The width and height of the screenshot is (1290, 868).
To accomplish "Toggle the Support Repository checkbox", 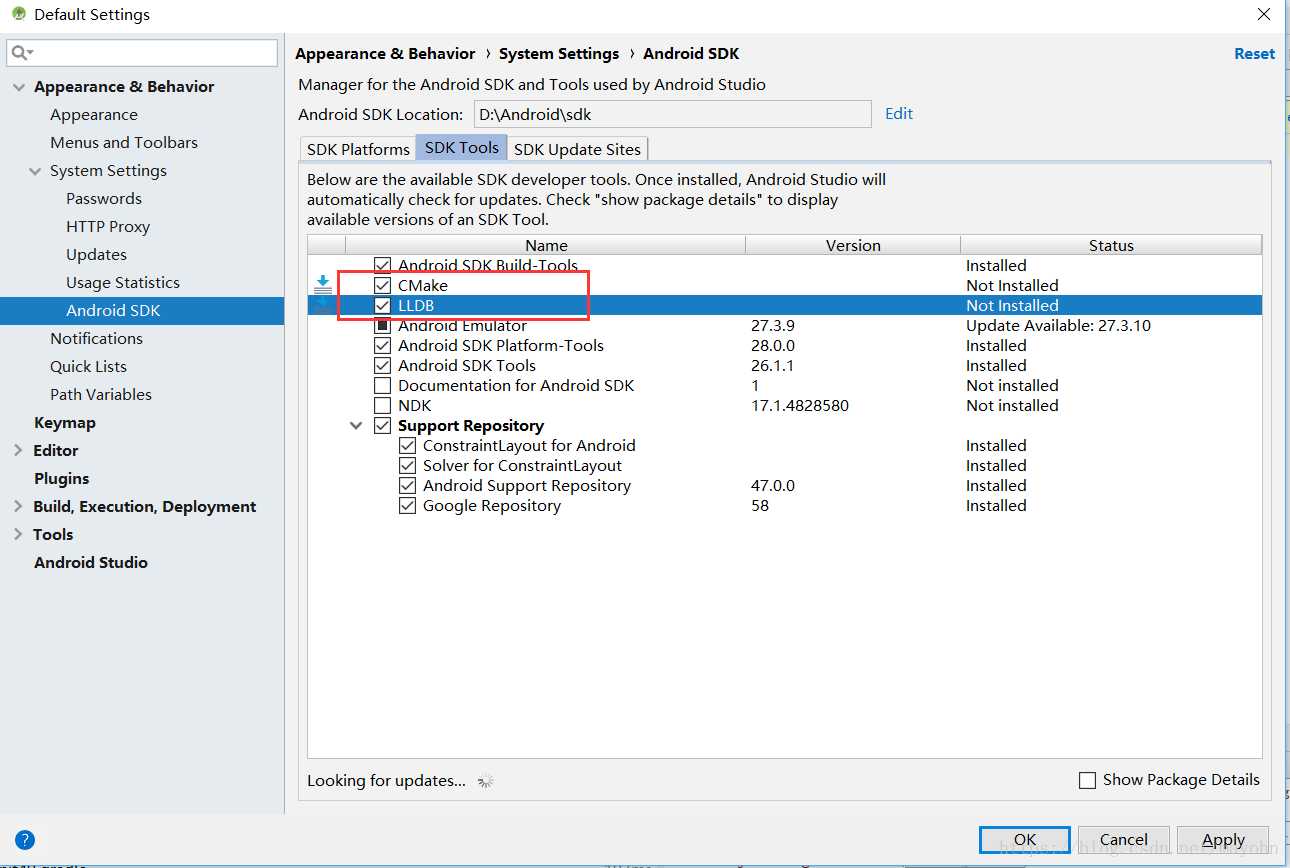I will coord(382,426).
